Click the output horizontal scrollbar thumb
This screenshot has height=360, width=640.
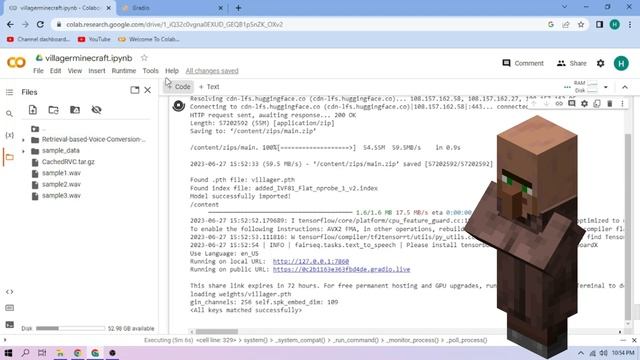pyautogui.click(x=217, y=332)
